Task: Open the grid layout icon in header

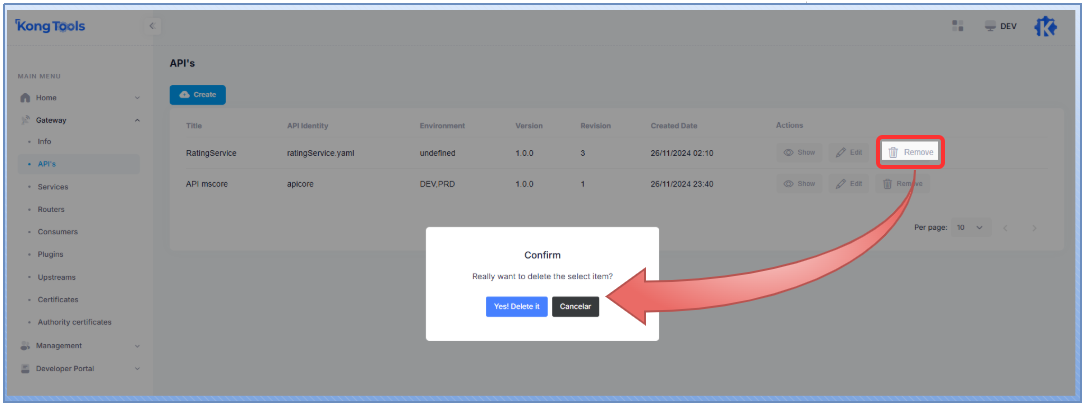Action: (958, 26)
